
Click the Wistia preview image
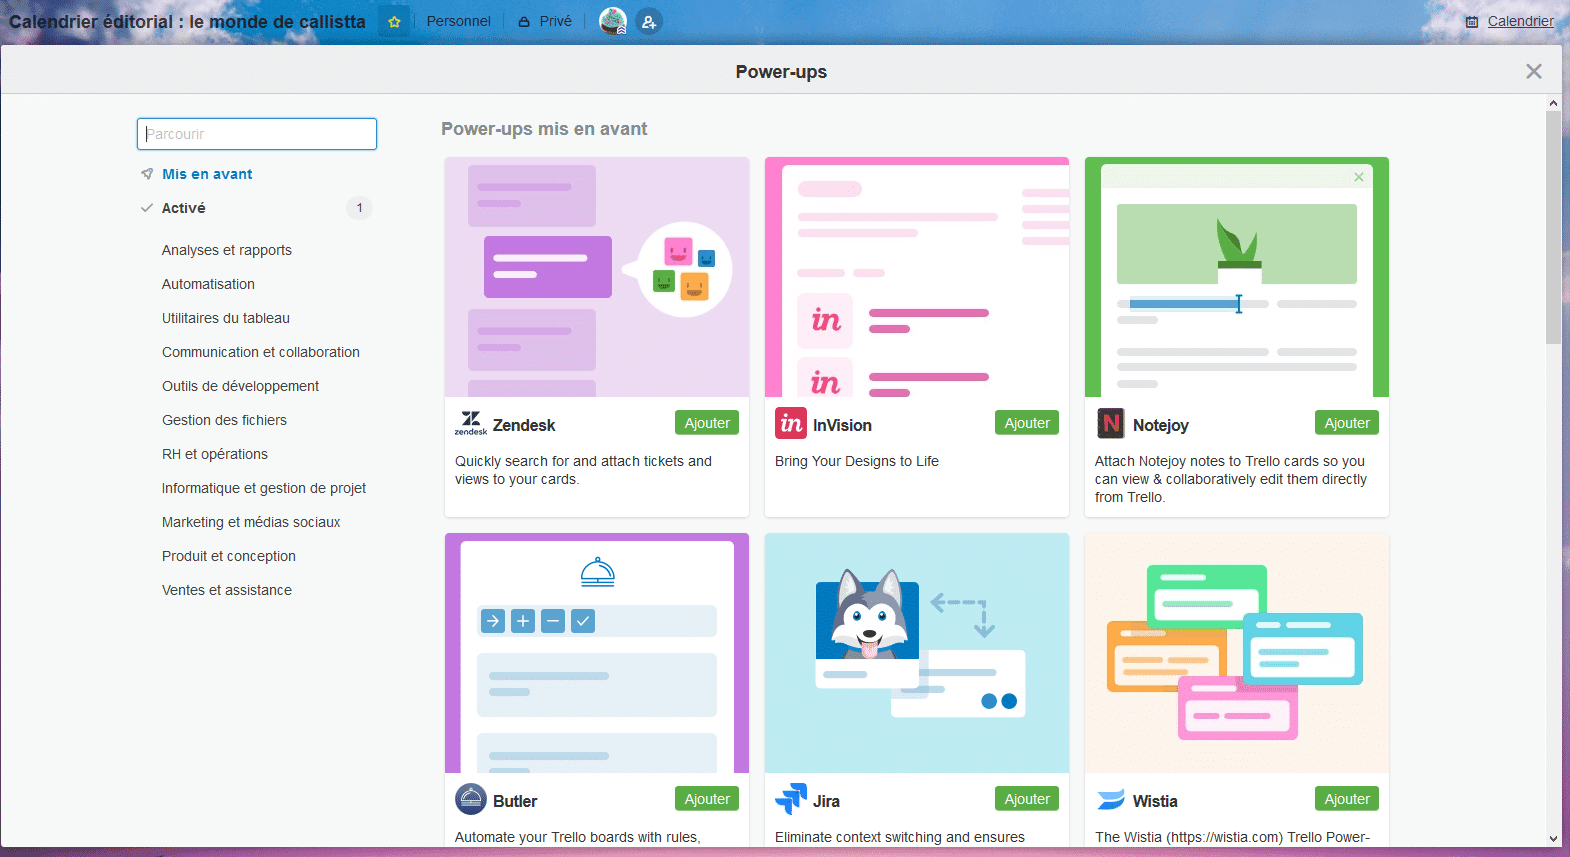(x=1237, y=653)
